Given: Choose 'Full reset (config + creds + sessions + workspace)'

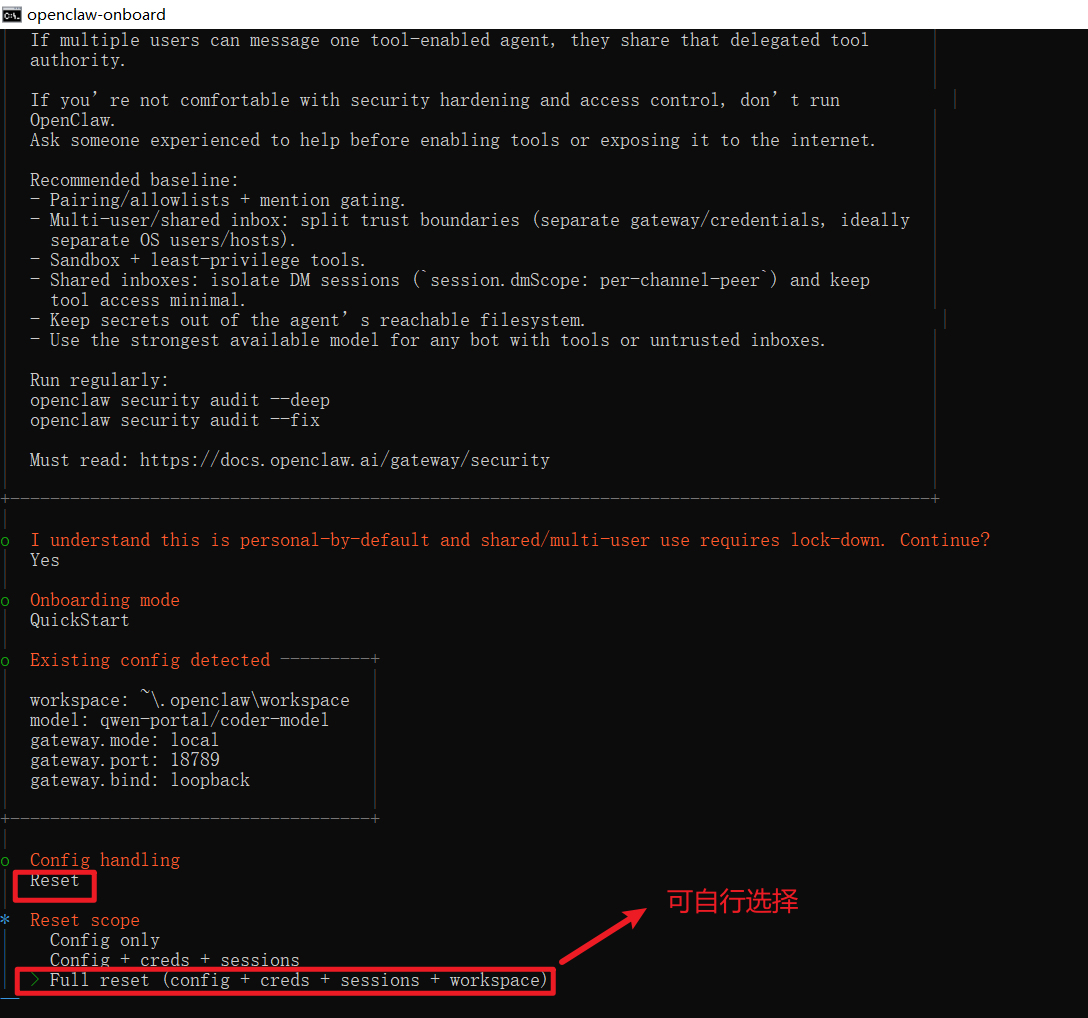Looking at the screenshot, I should [298, 981].
